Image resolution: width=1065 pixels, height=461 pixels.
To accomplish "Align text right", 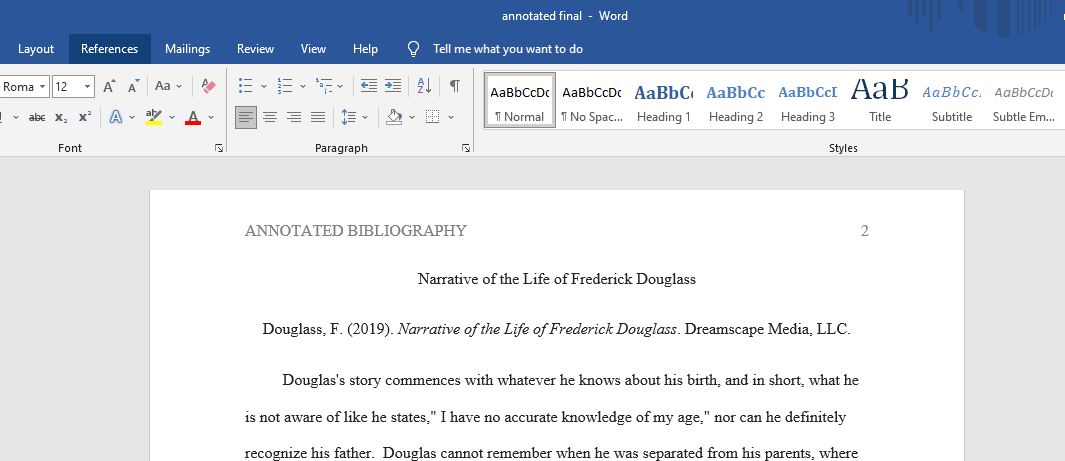I will 294,117.
